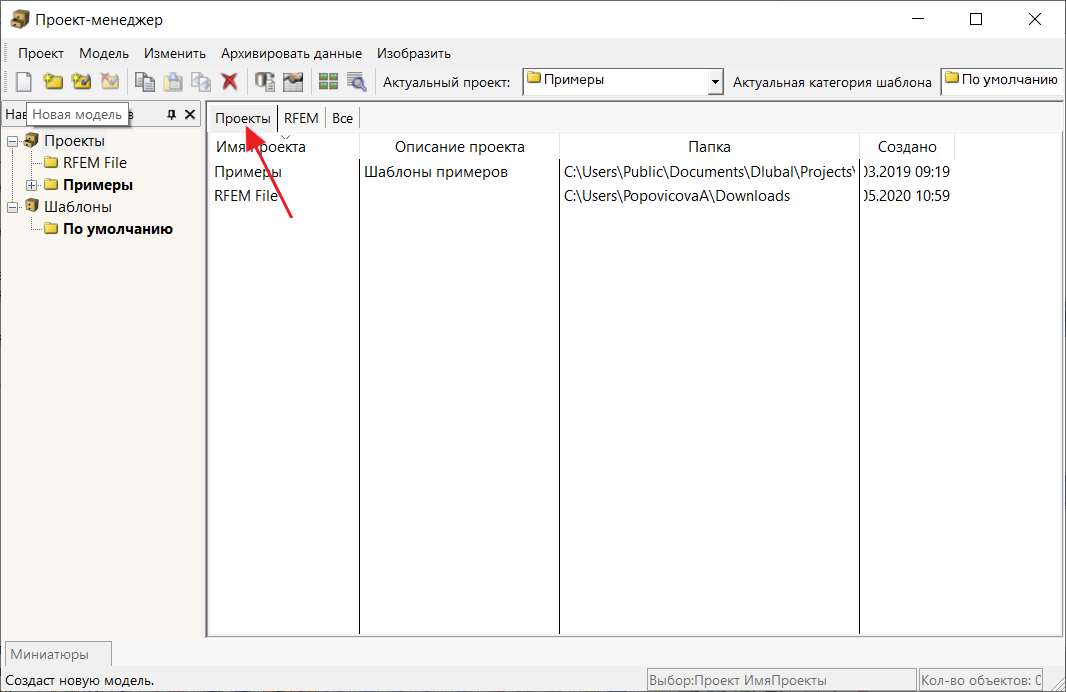Open the Изменить menu
This screenshot has height=692, width=1066.
point(175,53)
